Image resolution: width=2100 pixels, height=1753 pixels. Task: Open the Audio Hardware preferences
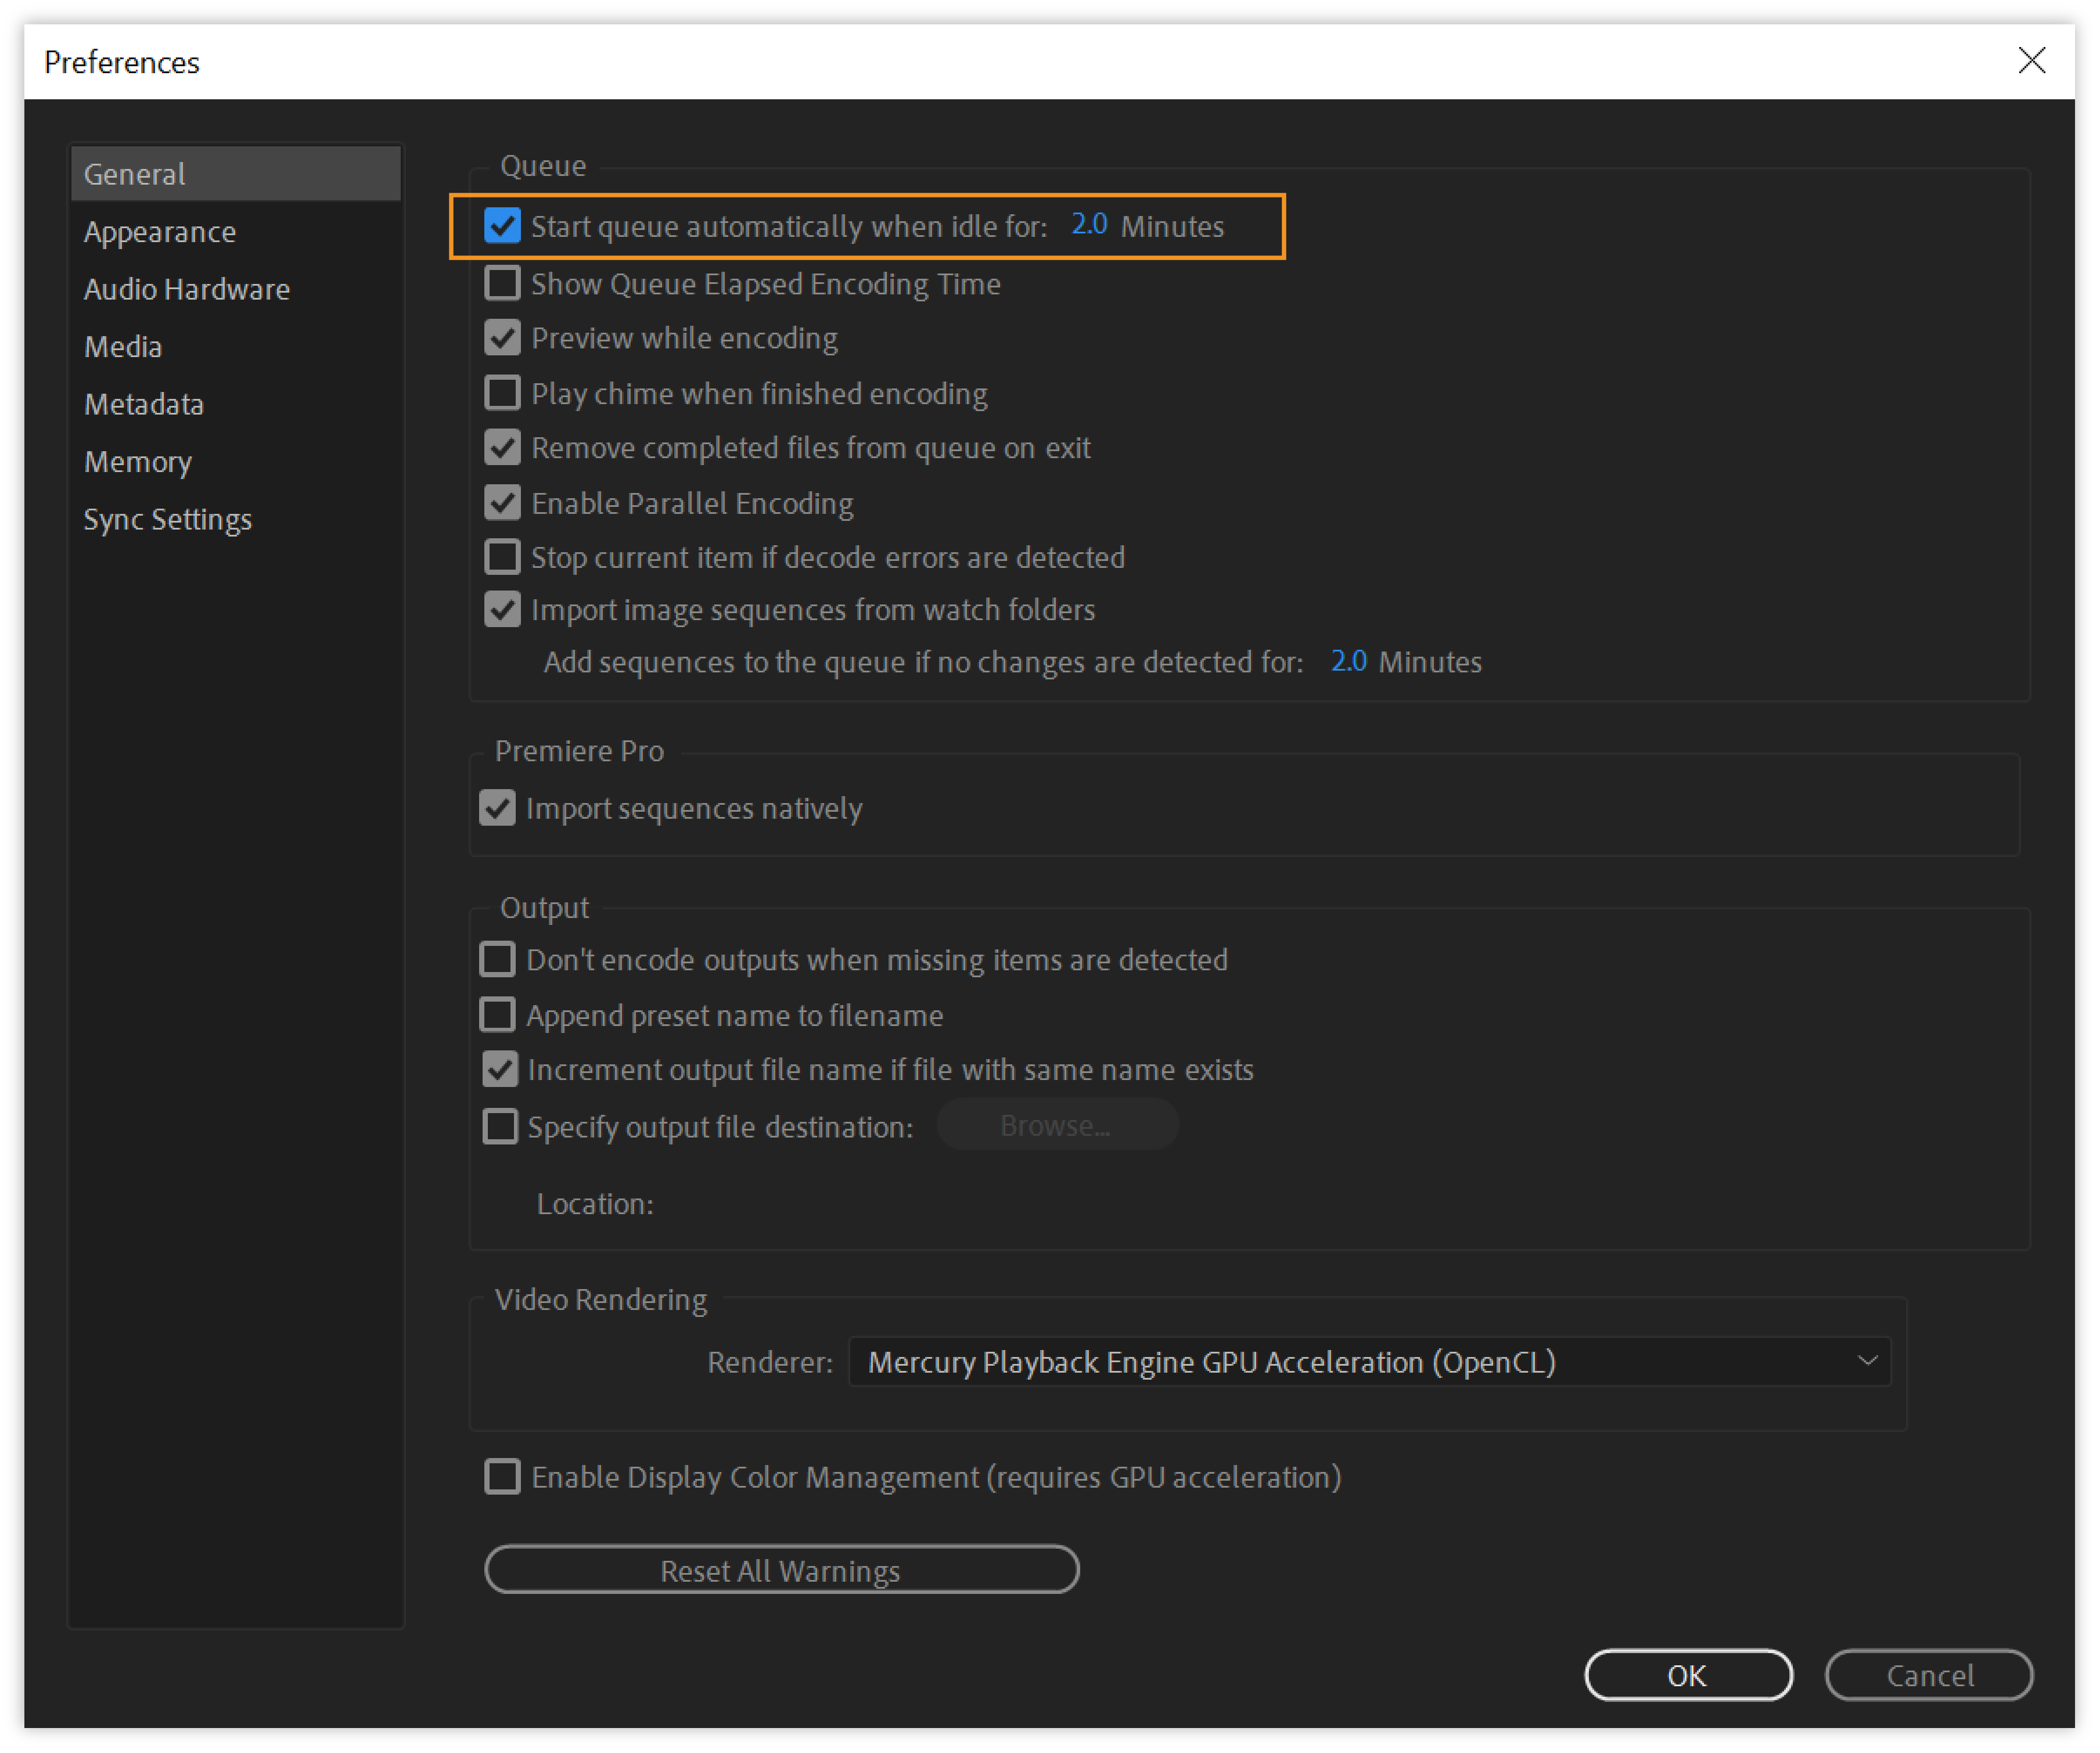pyautogui.click(x=187, y=290)
